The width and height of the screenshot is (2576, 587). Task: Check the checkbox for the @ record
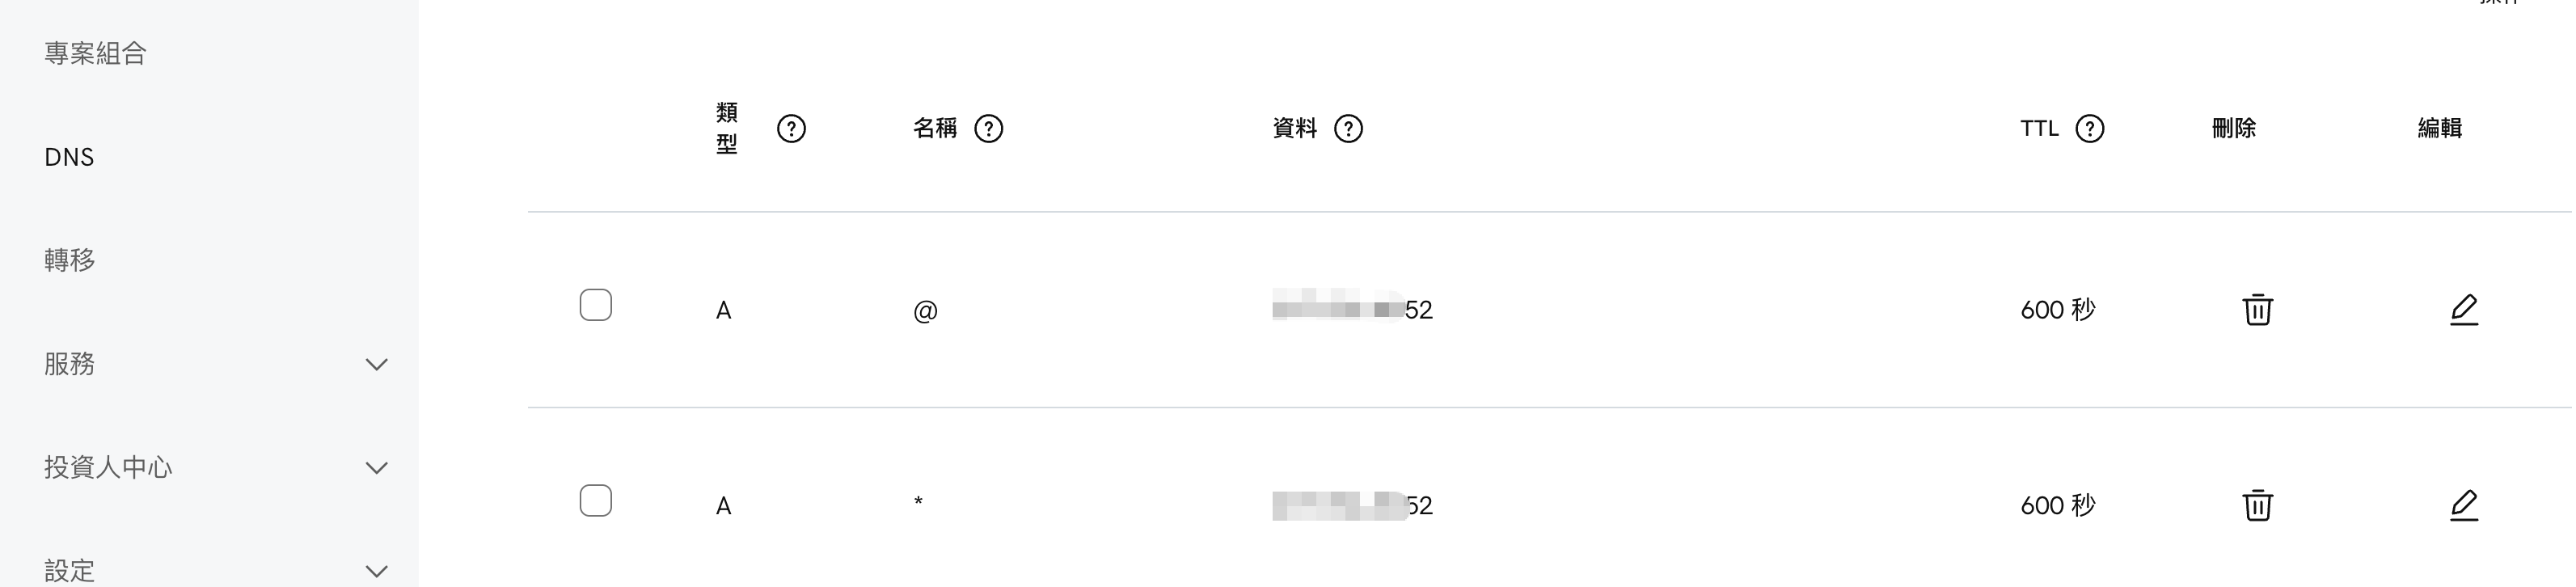(x=596, y=305)
